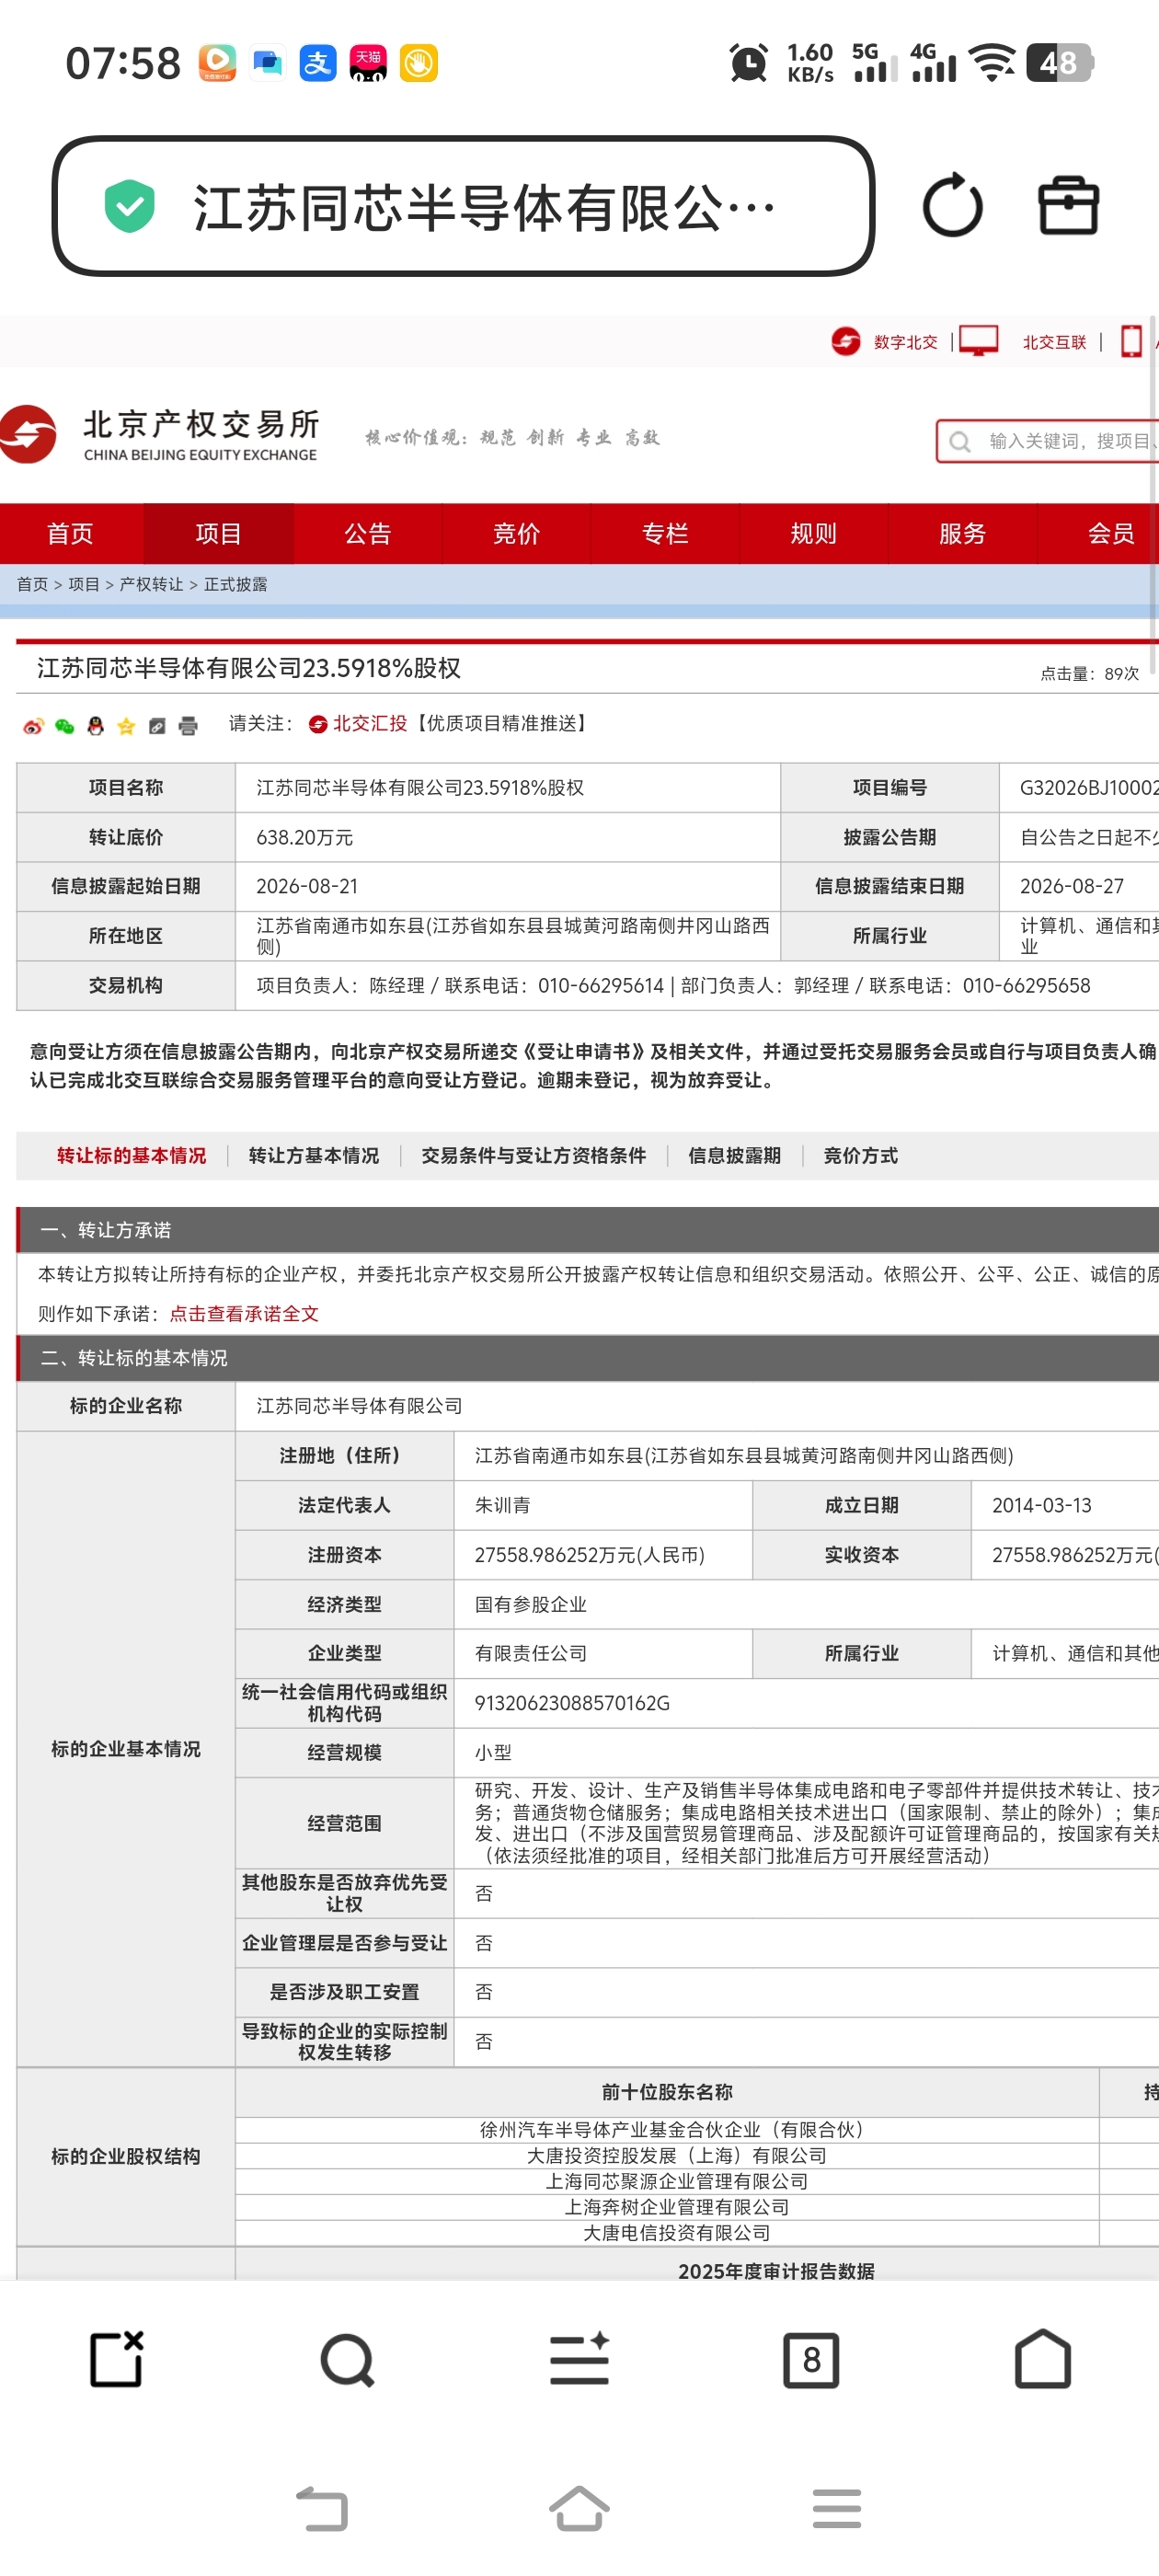This screenshot has height=2576, width=1159.
Task: Tap the browser bottom search icon
Action: click(x=348, y=2360)
